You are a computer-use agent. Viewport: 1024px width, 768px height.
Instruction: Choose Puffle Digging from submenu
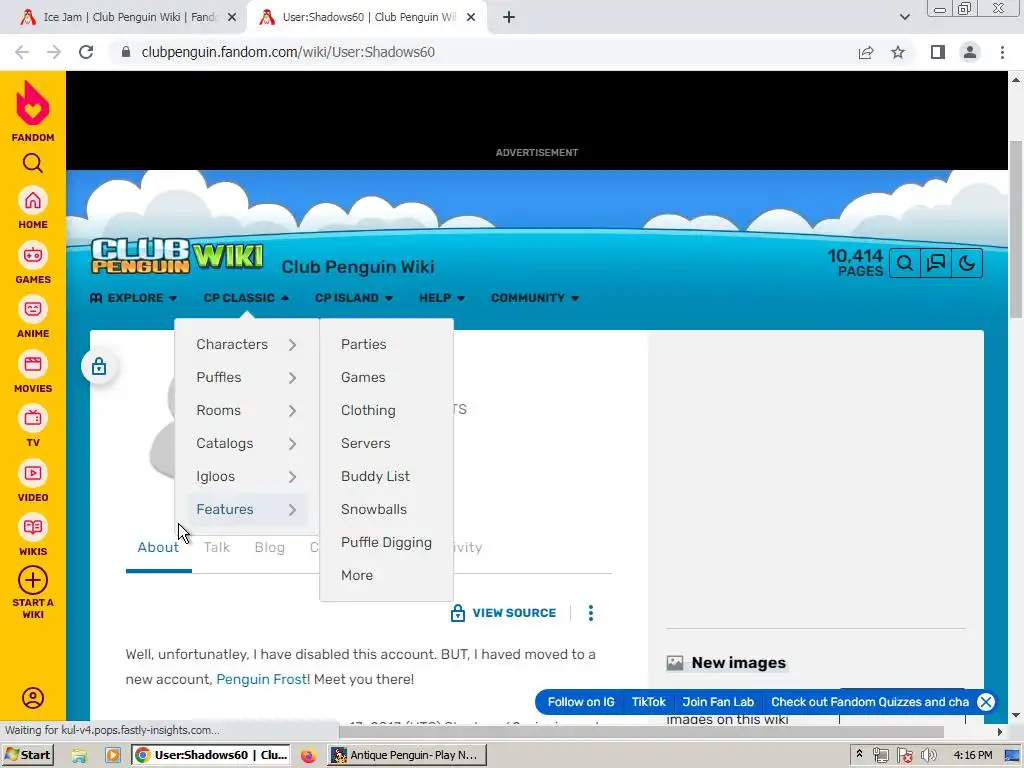386,542
